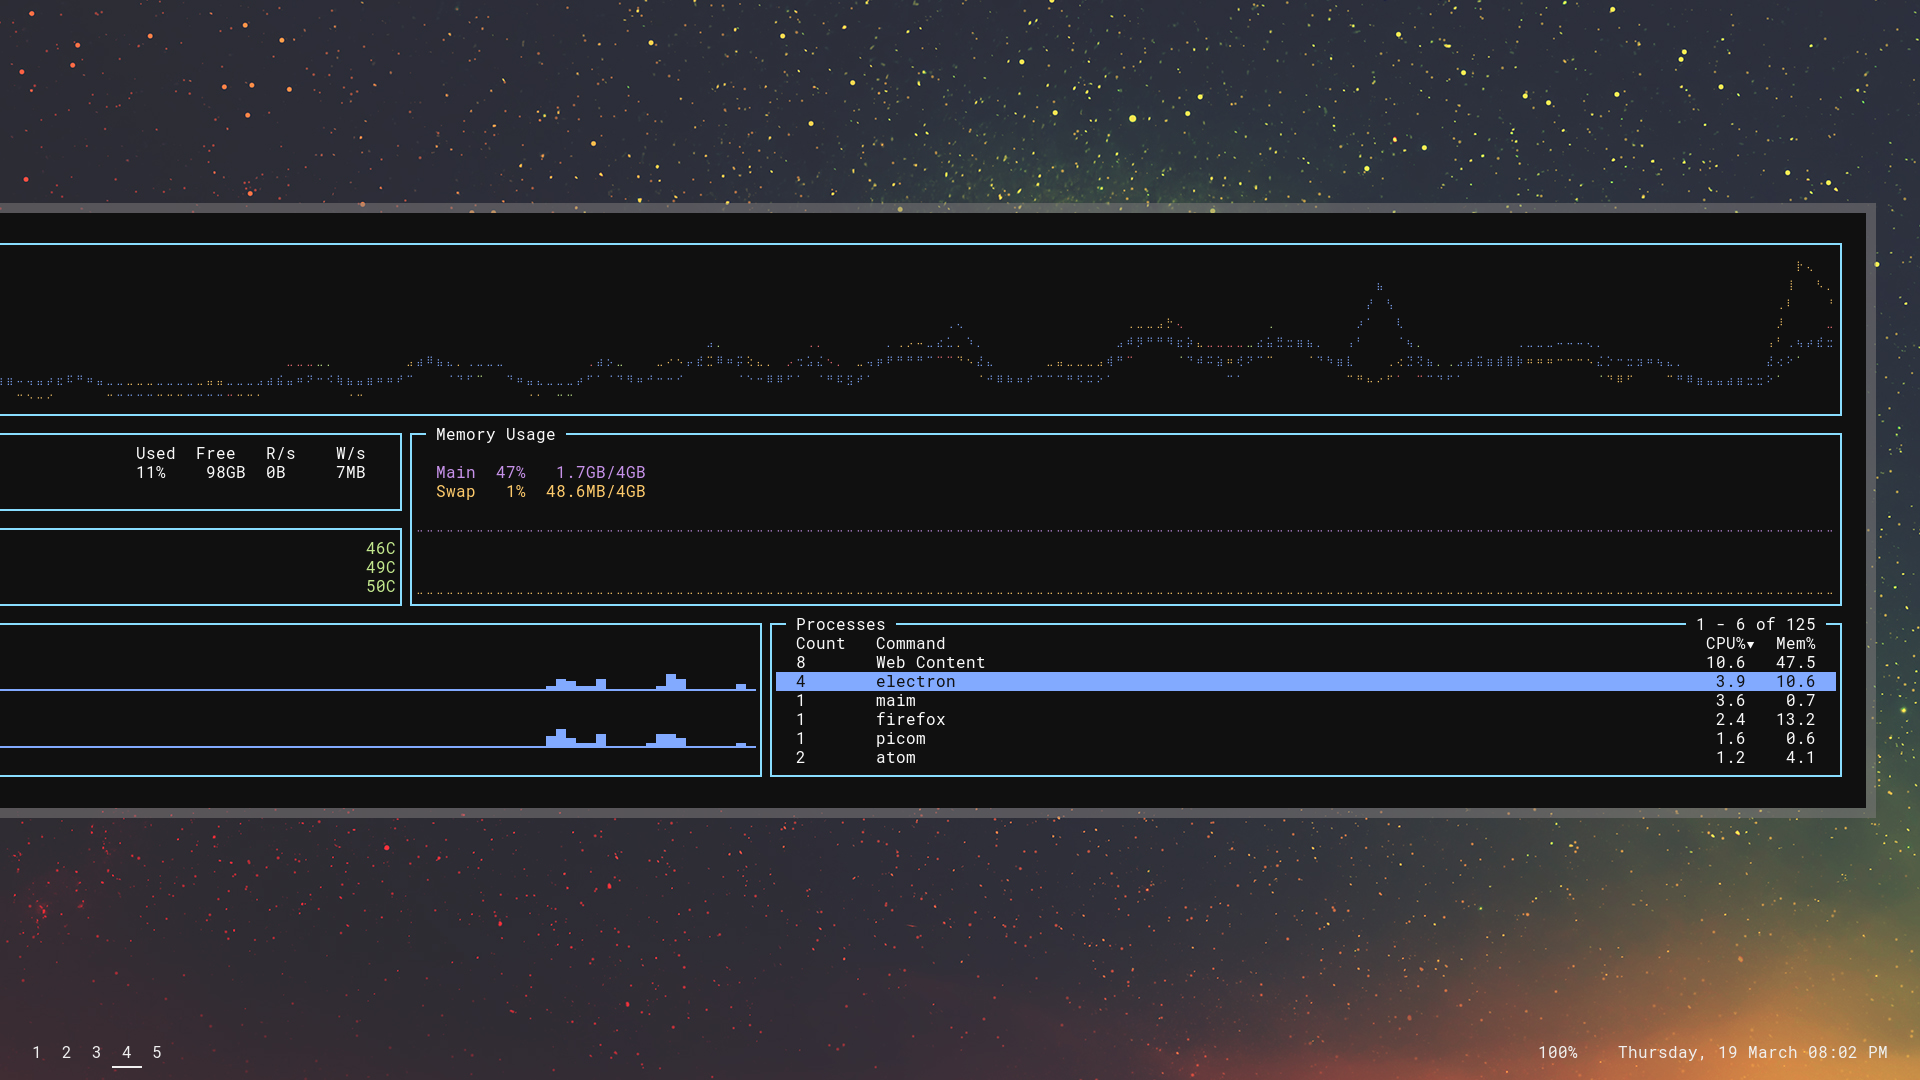
Task: Click the Mem% column header
Action: click(x=1796, y=643)
